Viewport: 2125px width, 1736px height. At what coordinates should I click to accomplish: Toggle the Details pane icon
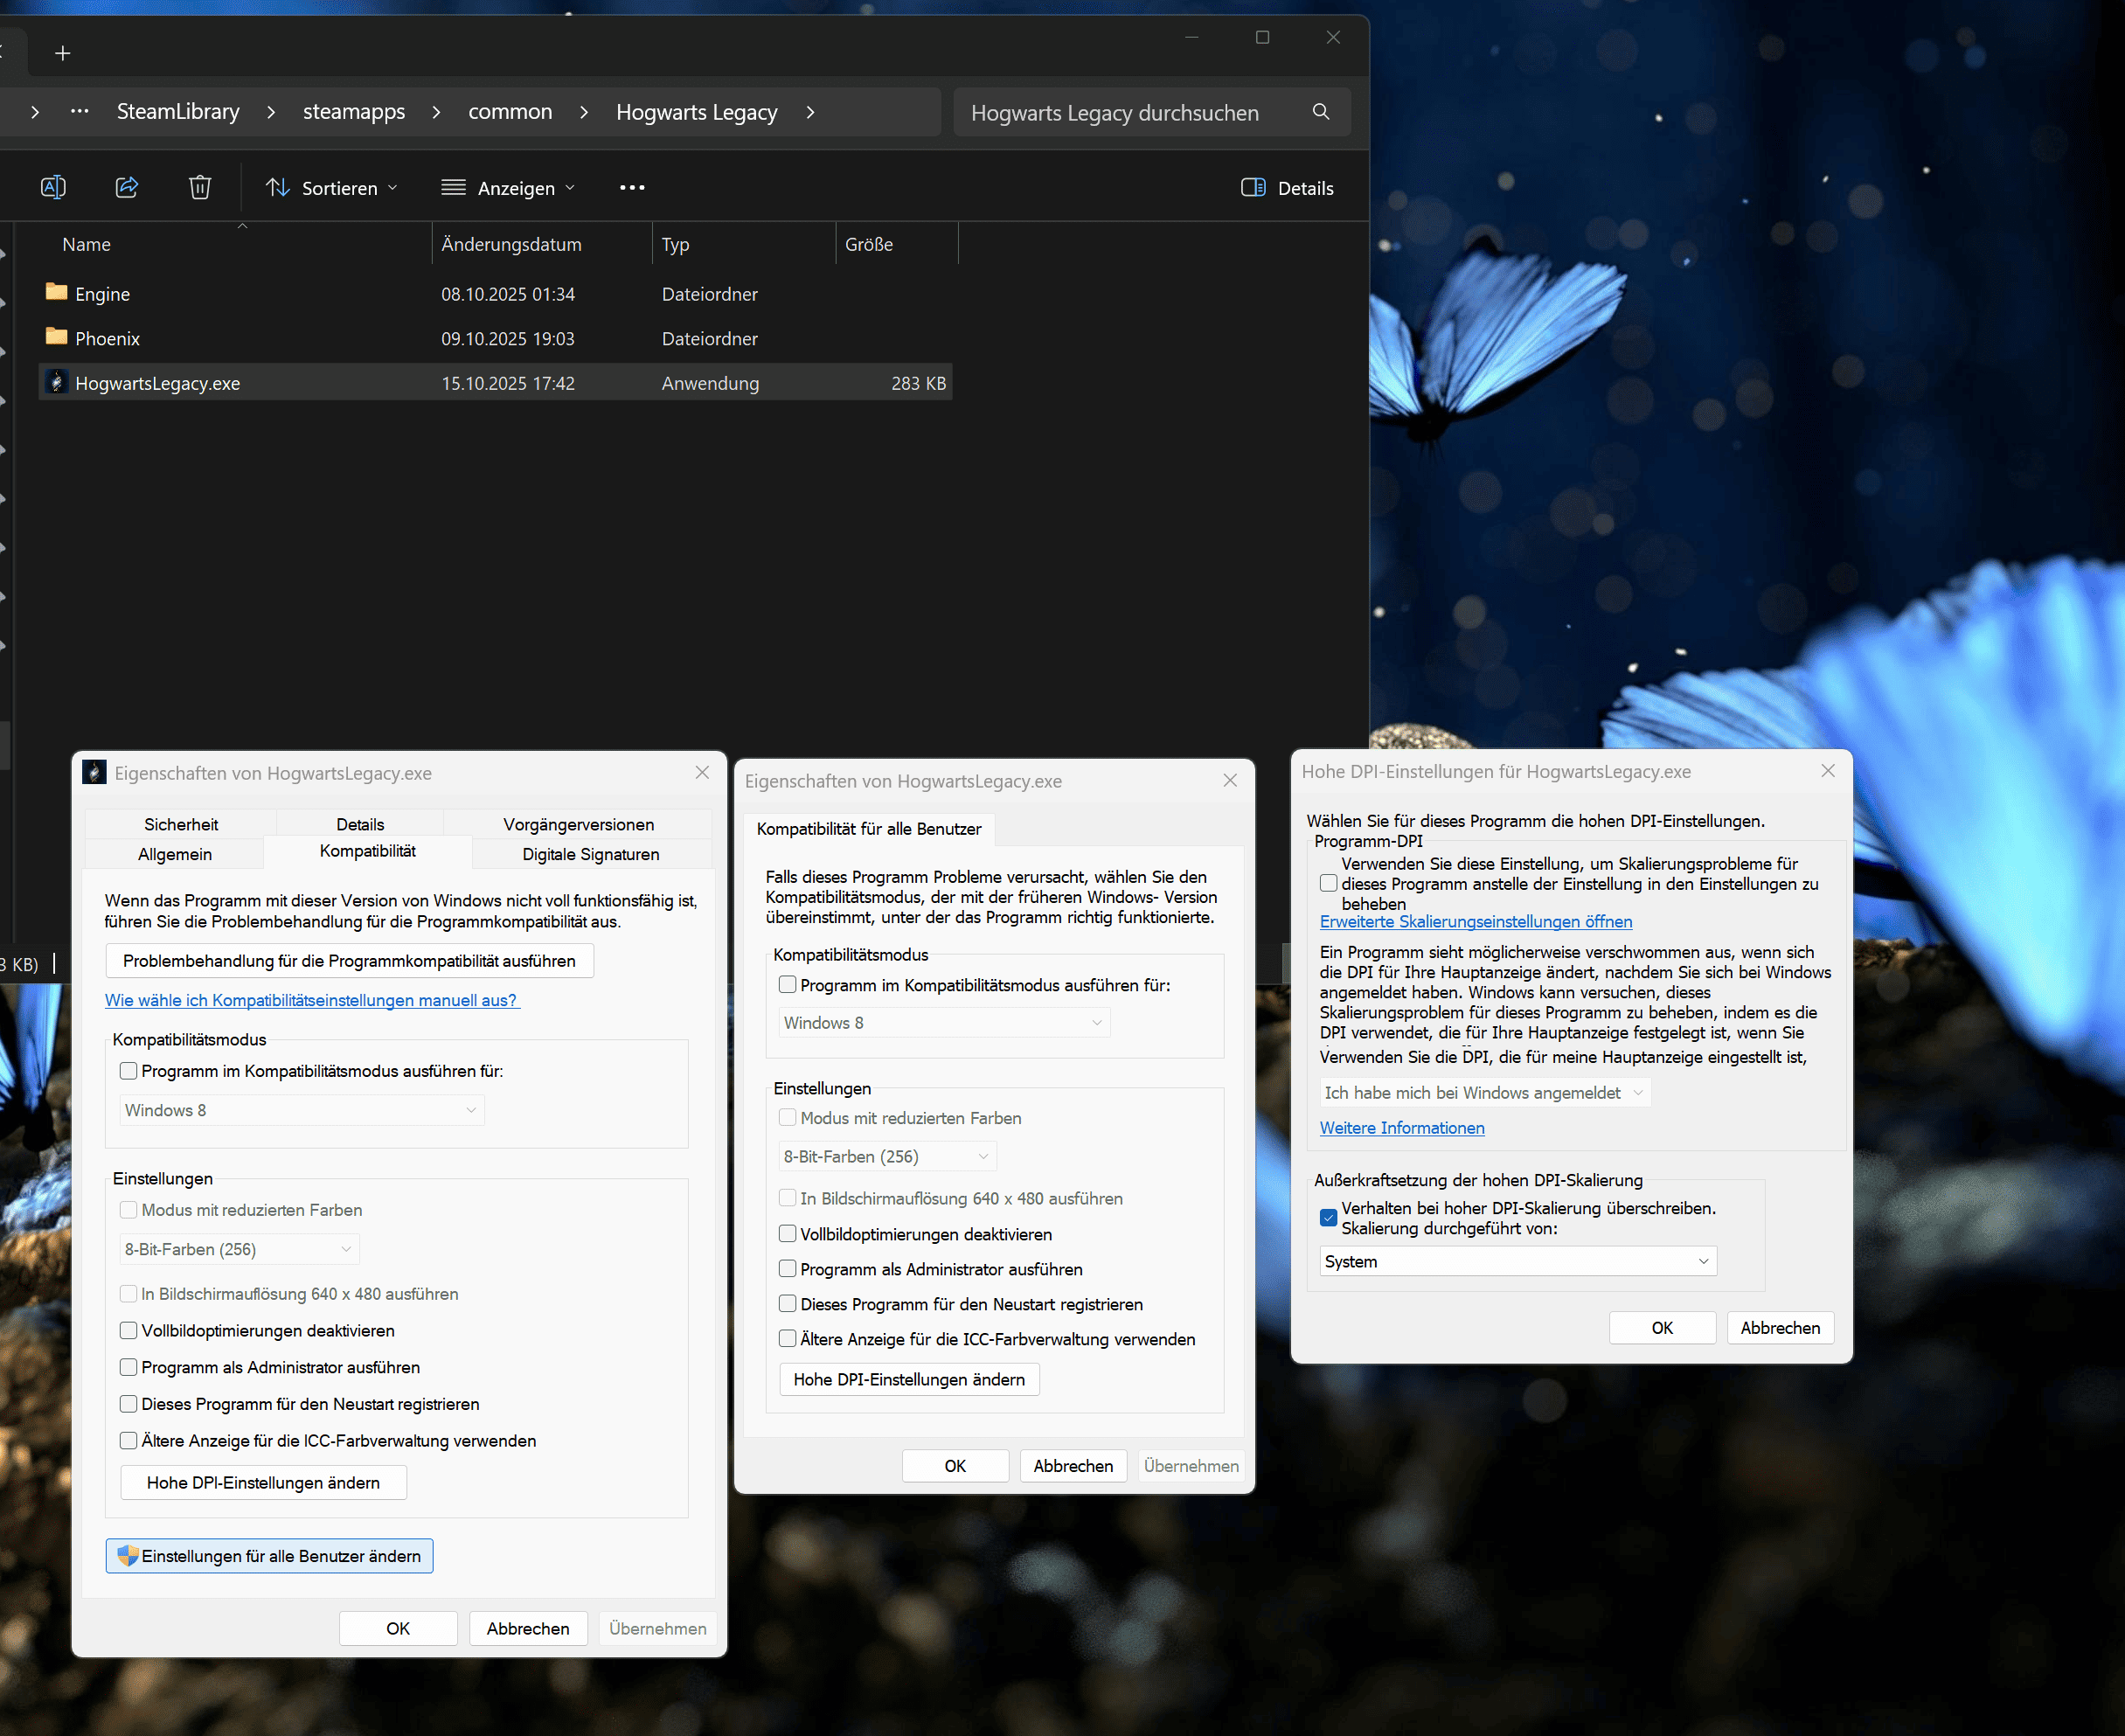pos(1253,187)
